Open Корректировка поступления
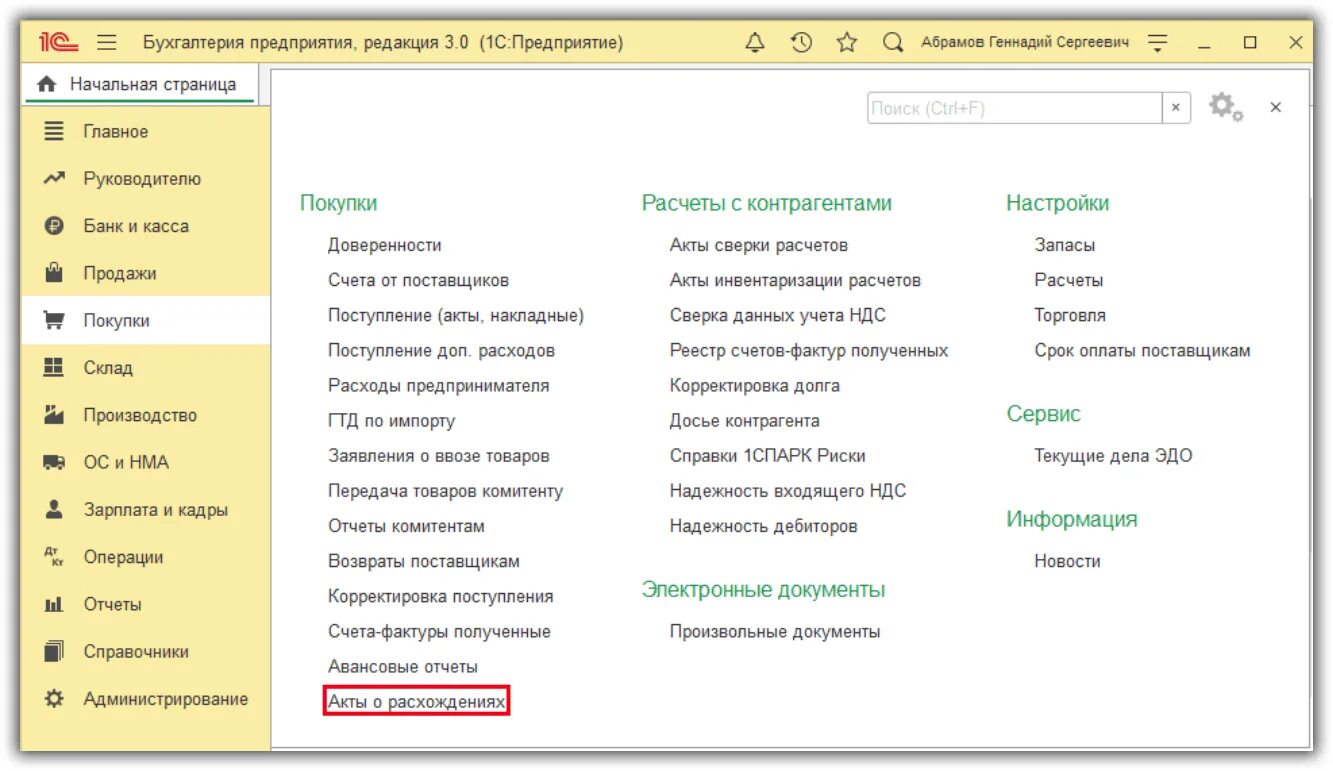This screenshot has width=1333, height=771. tap(441, 597)
